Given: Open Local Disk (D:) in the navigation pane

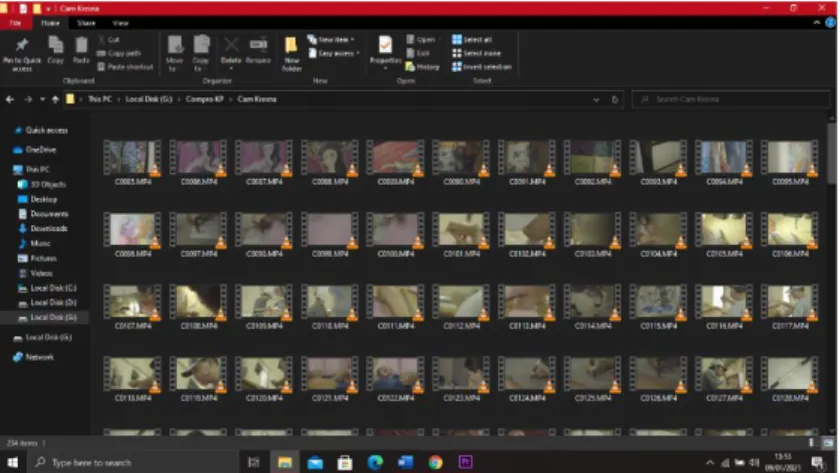Looking at the screenshot, I should [48, 303].
